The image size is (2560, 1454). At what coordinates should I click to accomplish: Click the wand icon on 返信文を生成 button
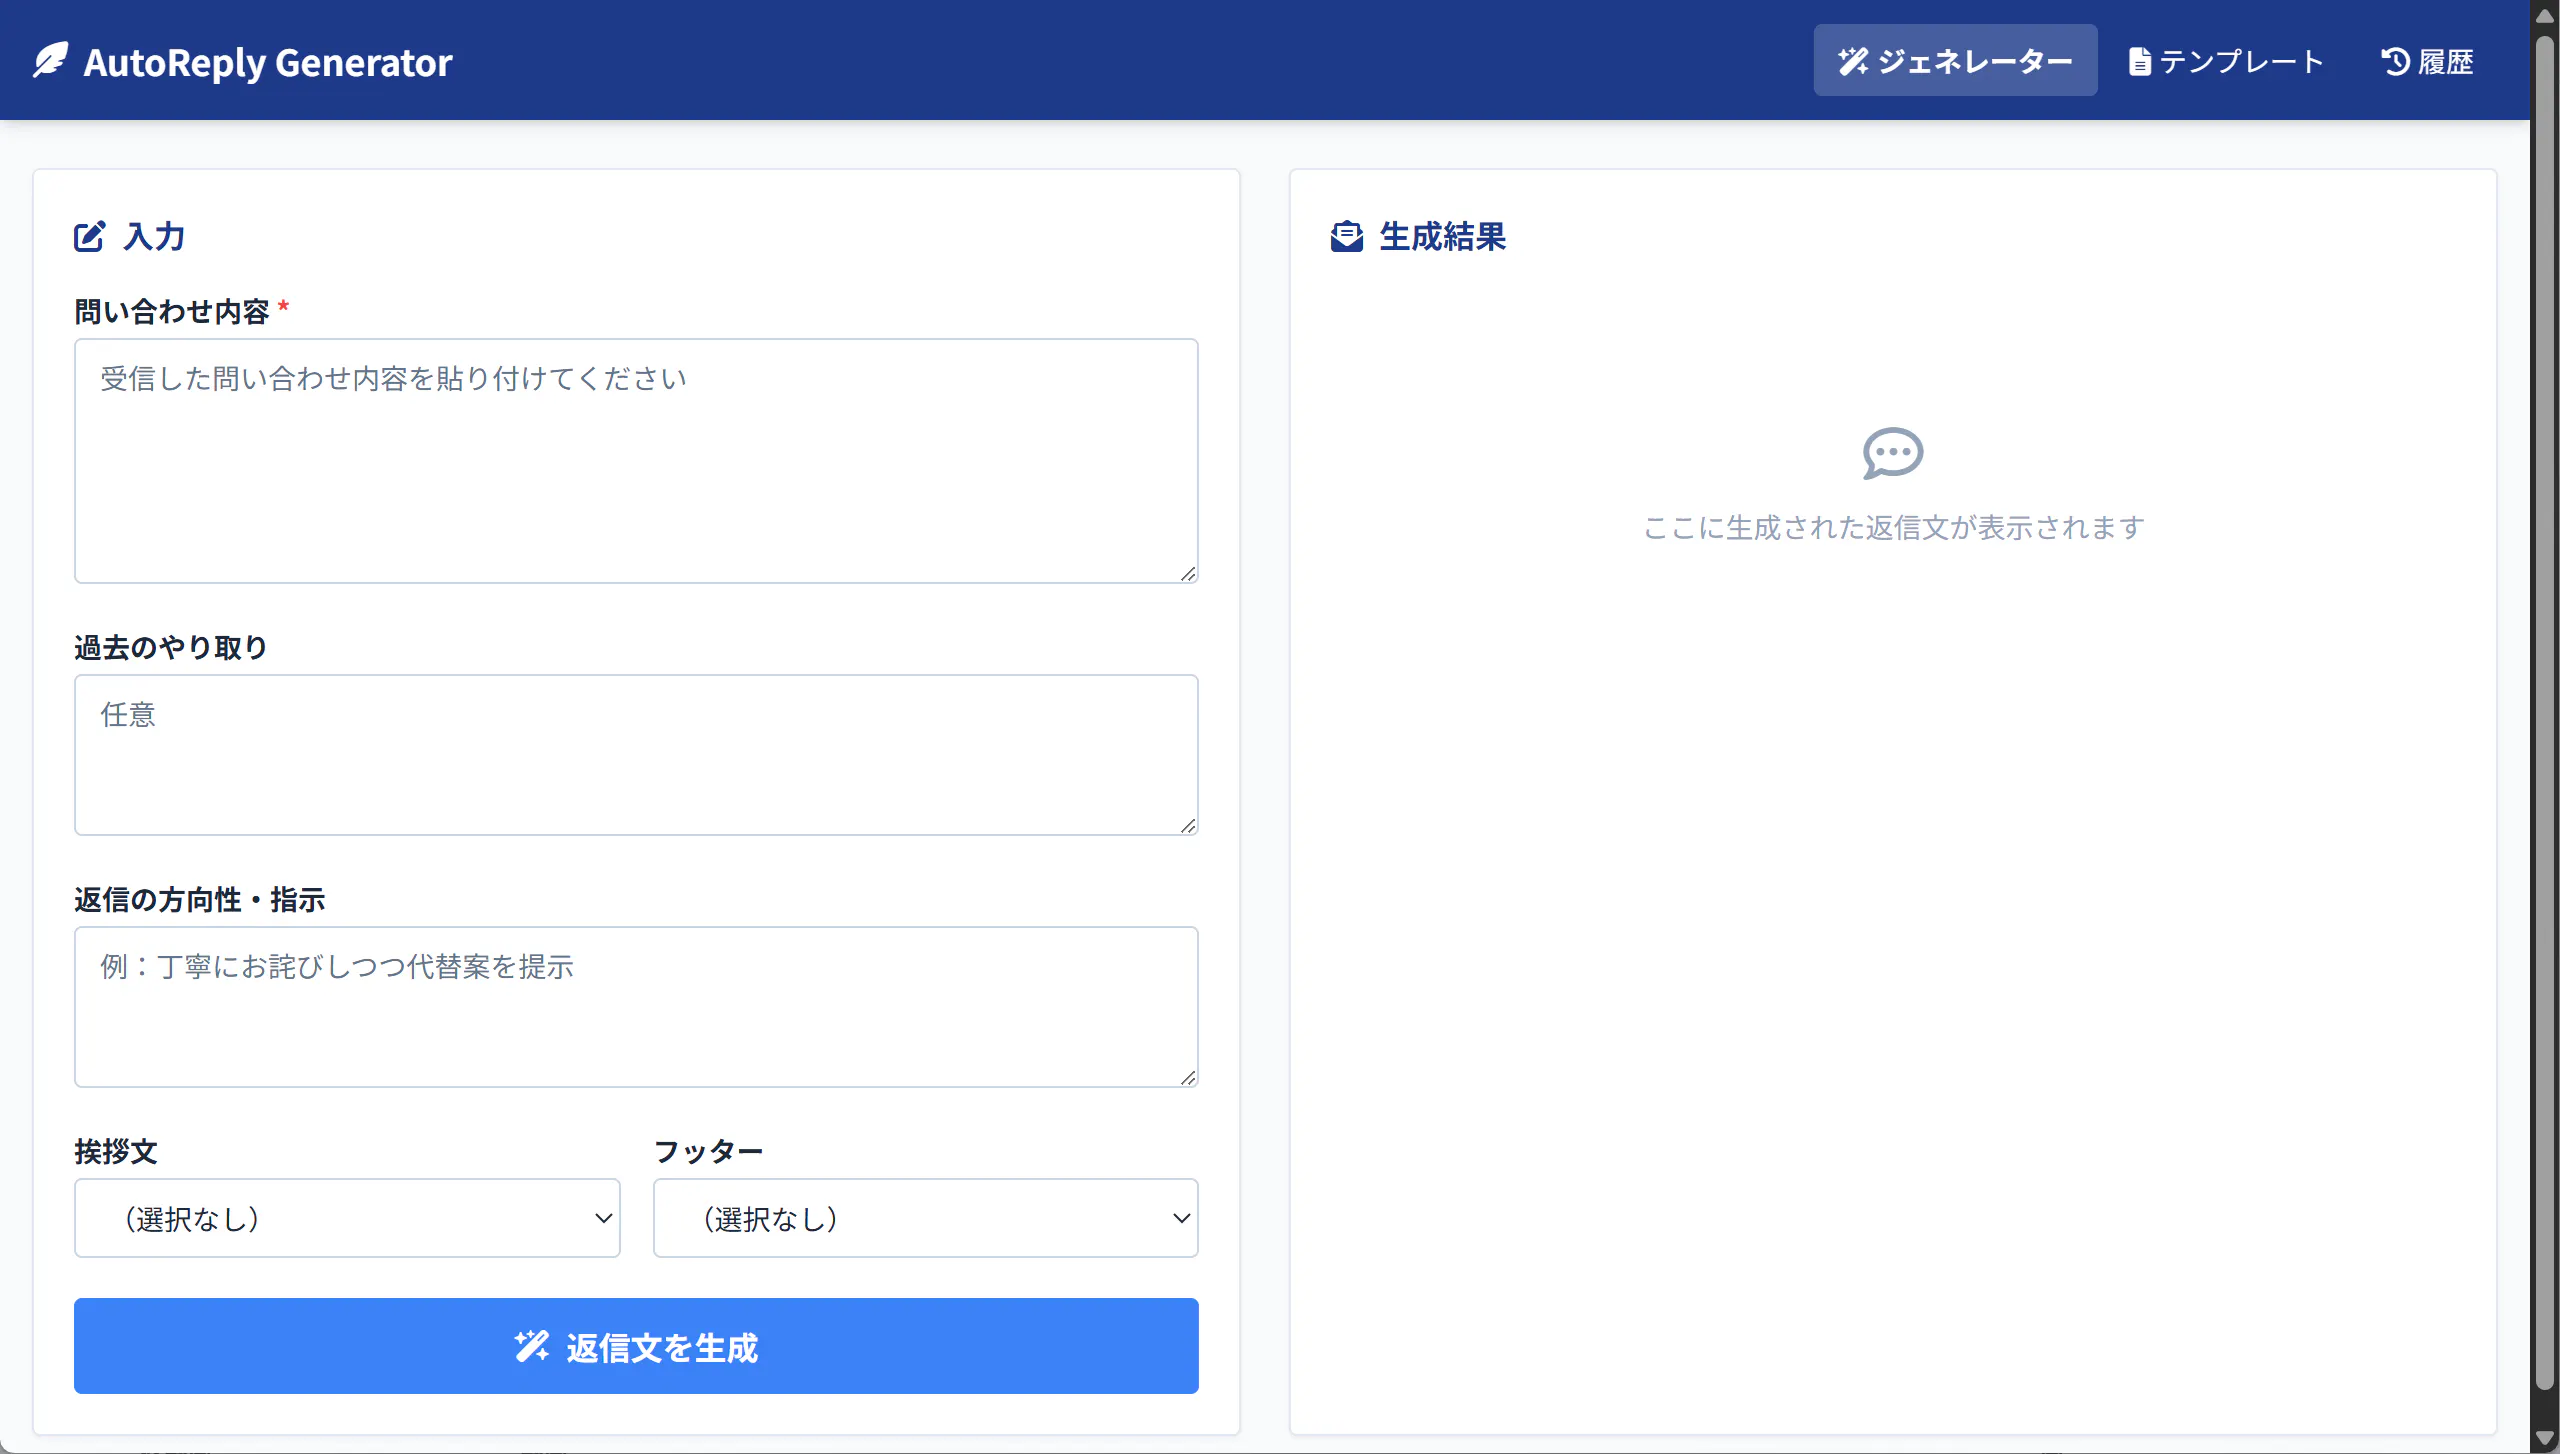tap(531, 1346)
